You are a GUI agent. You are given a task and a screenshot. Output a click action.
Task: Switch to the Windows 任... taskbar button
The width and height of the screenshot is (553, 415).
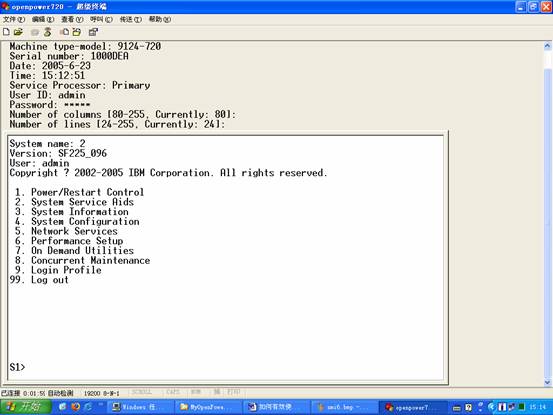point(141,407)
